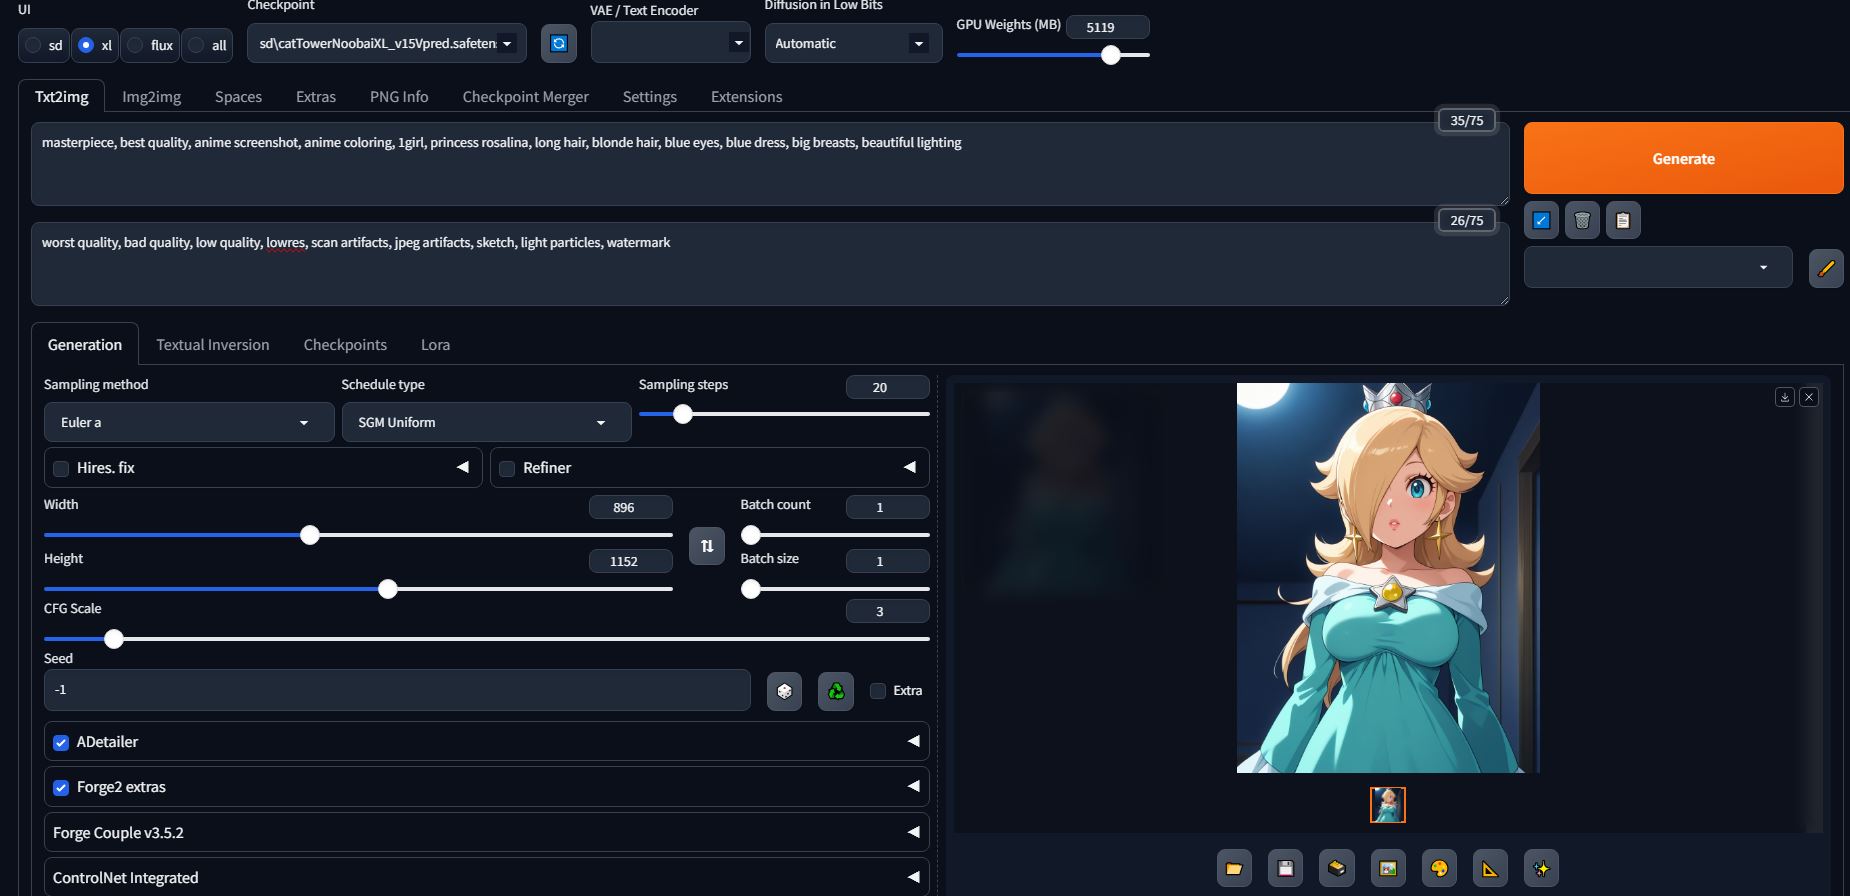1850x896 pixels.
Task: Download the preview image from the gallery corner
Action: pos(1785,397)
